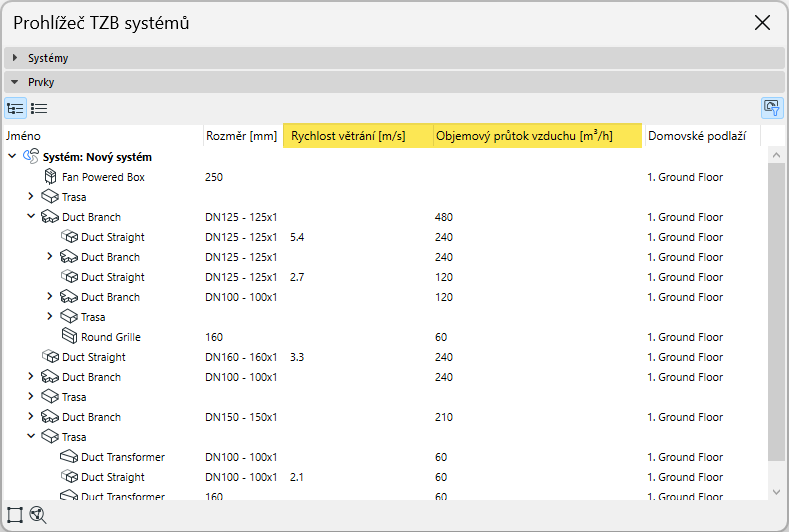This screenshot has height=532, width=789.
Task: Click the Nový systém system icon
Action: coord(31,157)
